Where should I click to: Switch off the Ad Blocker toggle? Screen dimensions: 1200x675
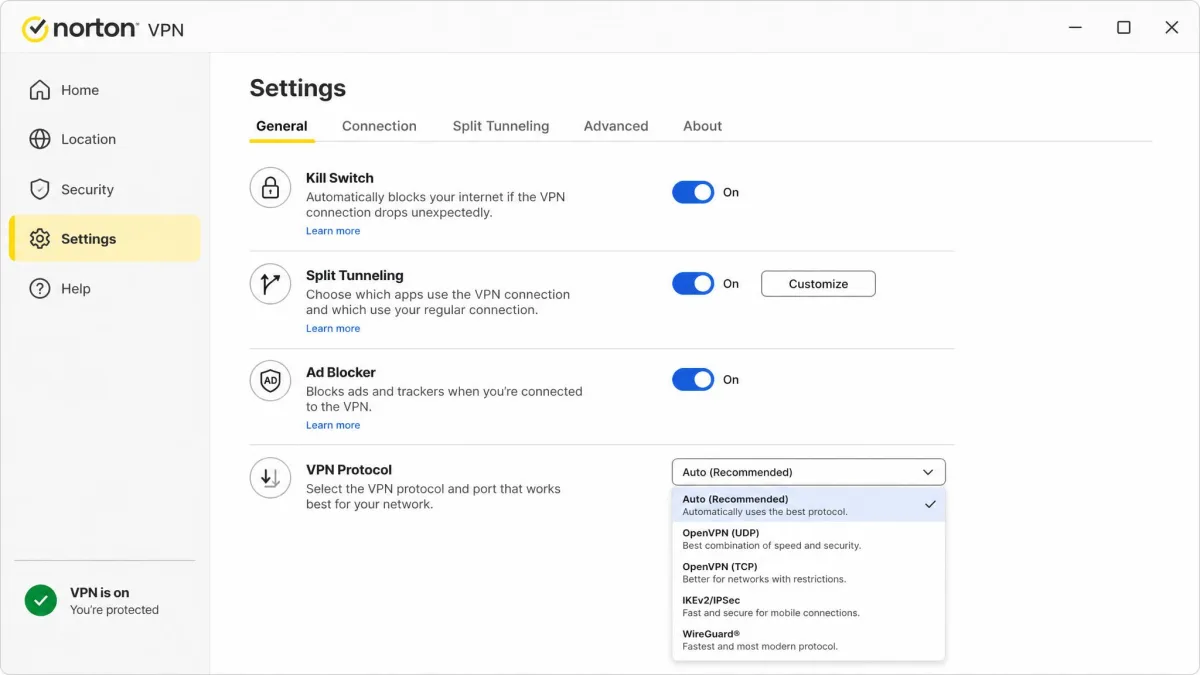coord(693,379)
